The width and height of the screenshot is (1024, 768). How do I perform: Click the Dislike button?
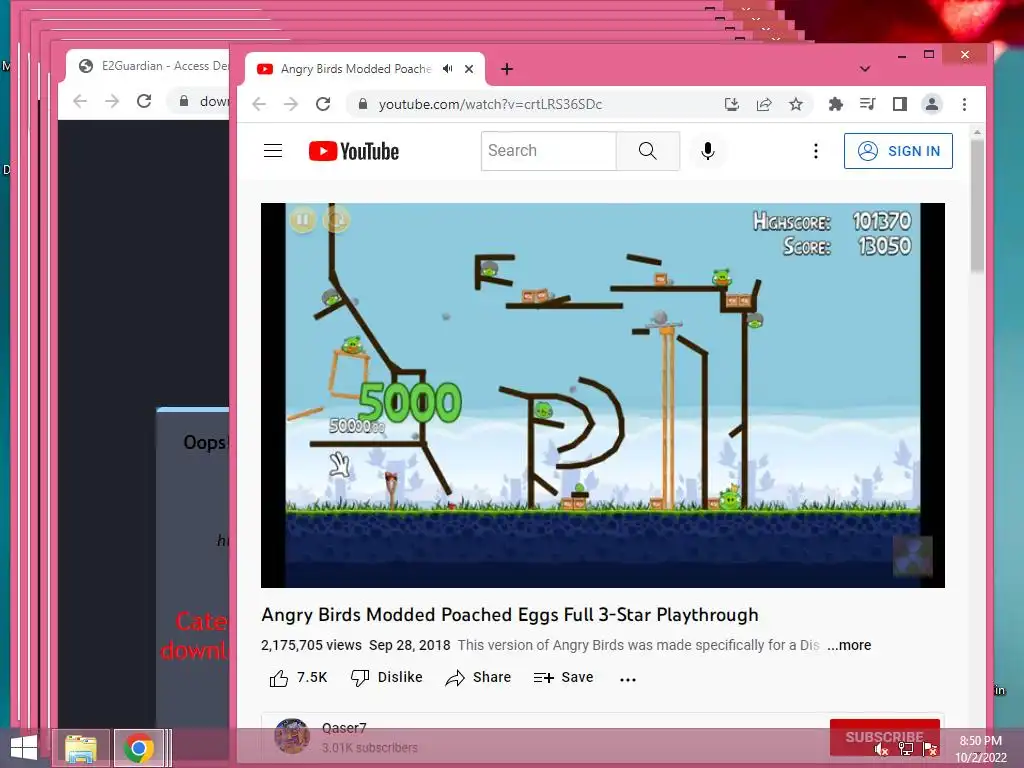tap(387, 678)
